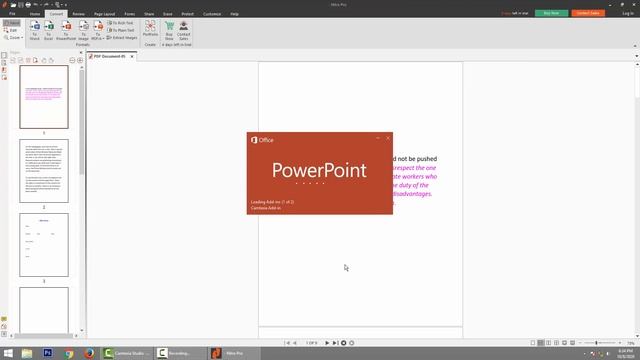Open the Windows Start menu
640x360 pixels.
tap(8, 353)
